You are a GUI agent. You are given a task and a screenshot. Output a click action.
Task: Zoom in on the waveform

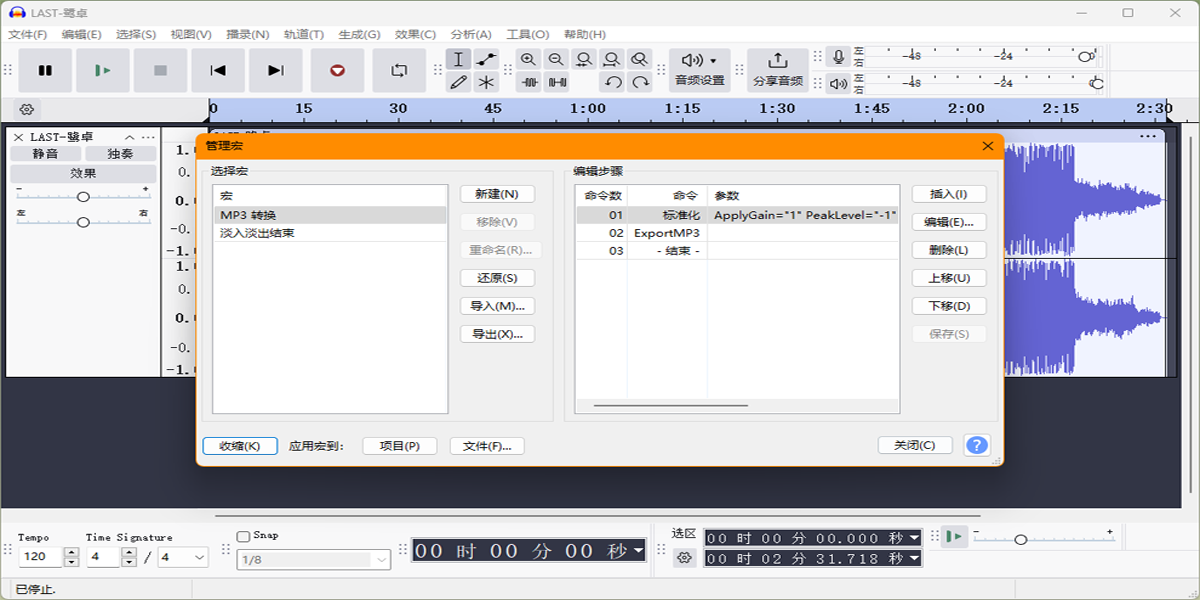point(528,59)
